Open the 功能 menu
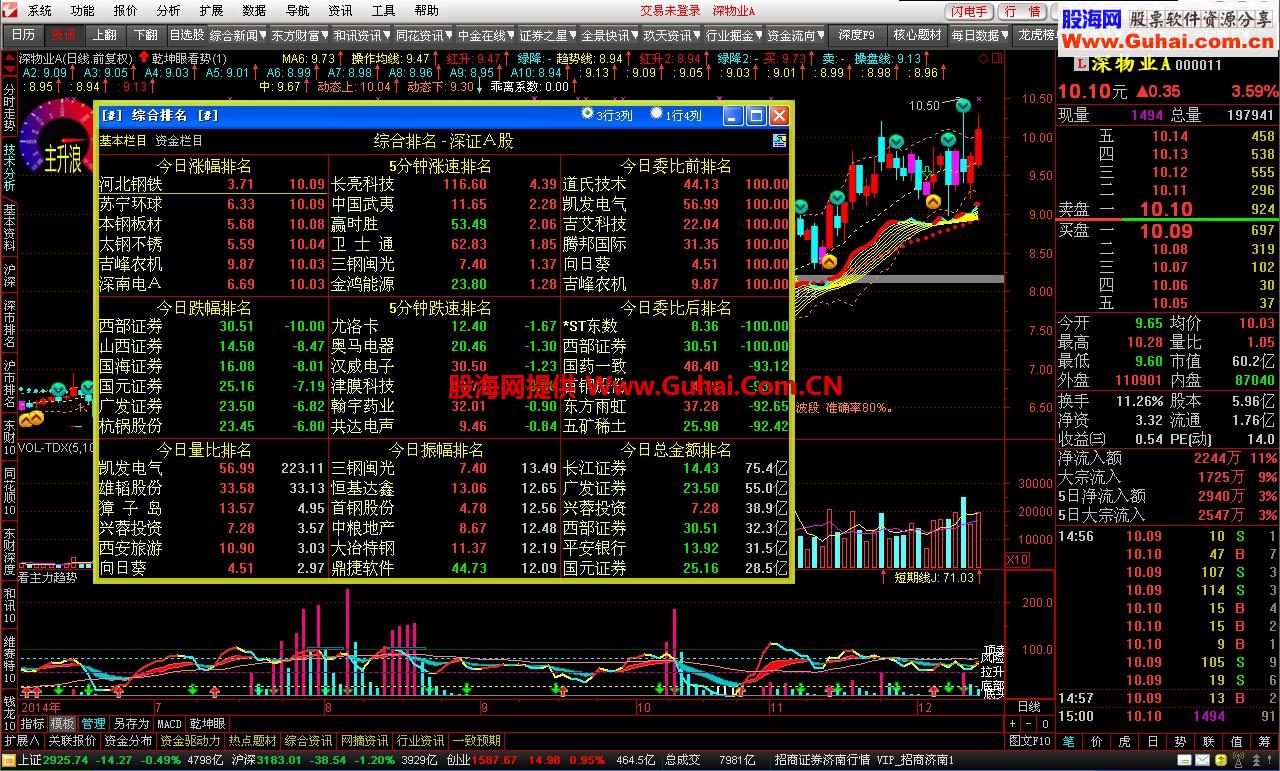Image resolution: width=1280 pixels, height=771 pixels. pyautogui.click(x=83, y=11)
